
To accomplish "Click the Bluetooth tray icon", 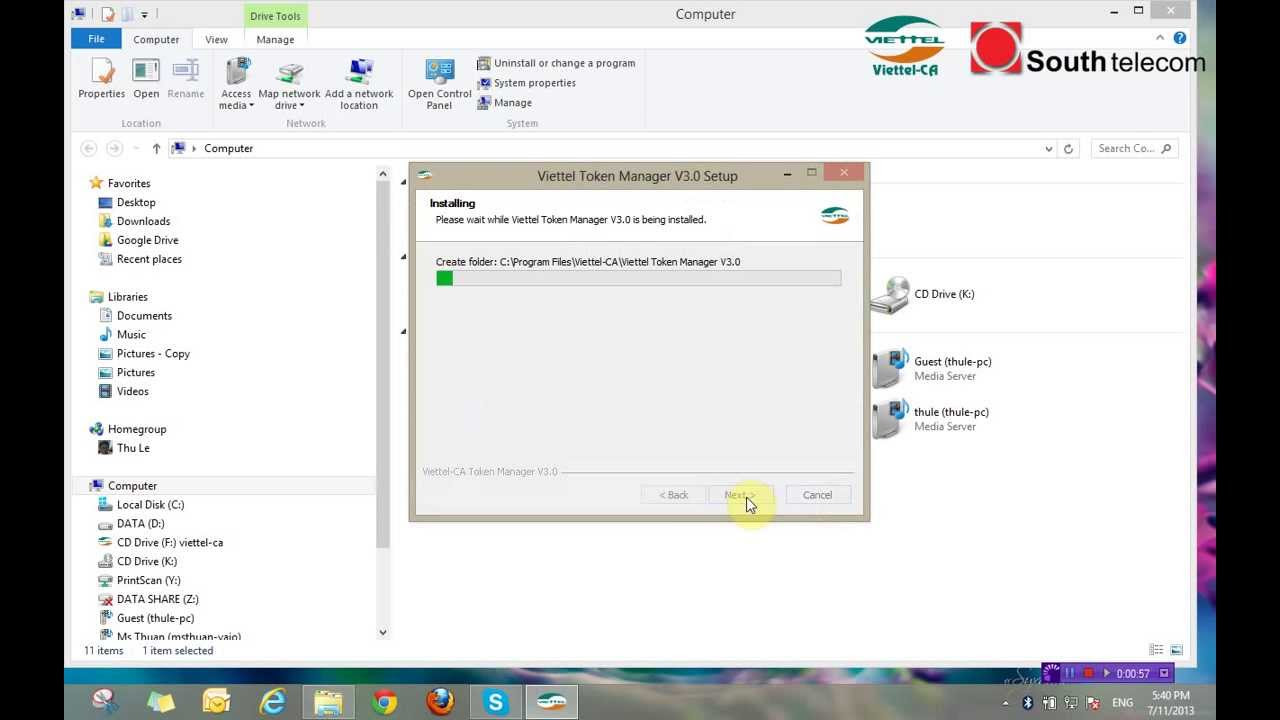I will pyautogui.click(x=1027, y=702).
